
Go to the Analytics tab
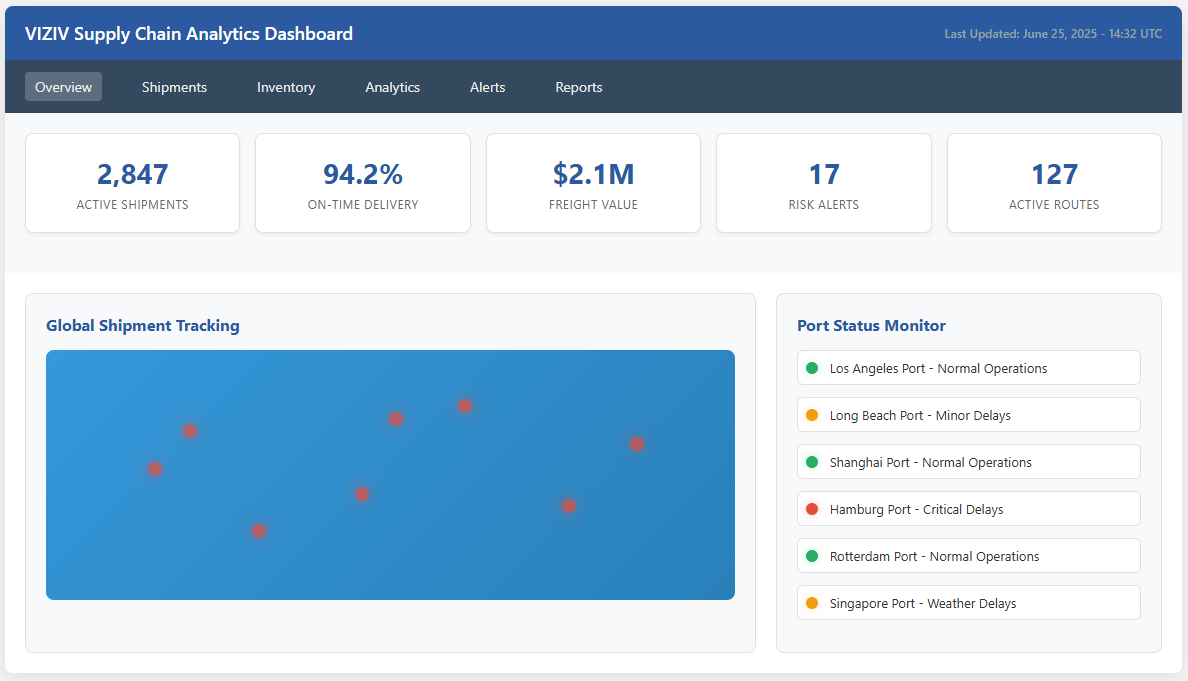[x=392, y=87]
